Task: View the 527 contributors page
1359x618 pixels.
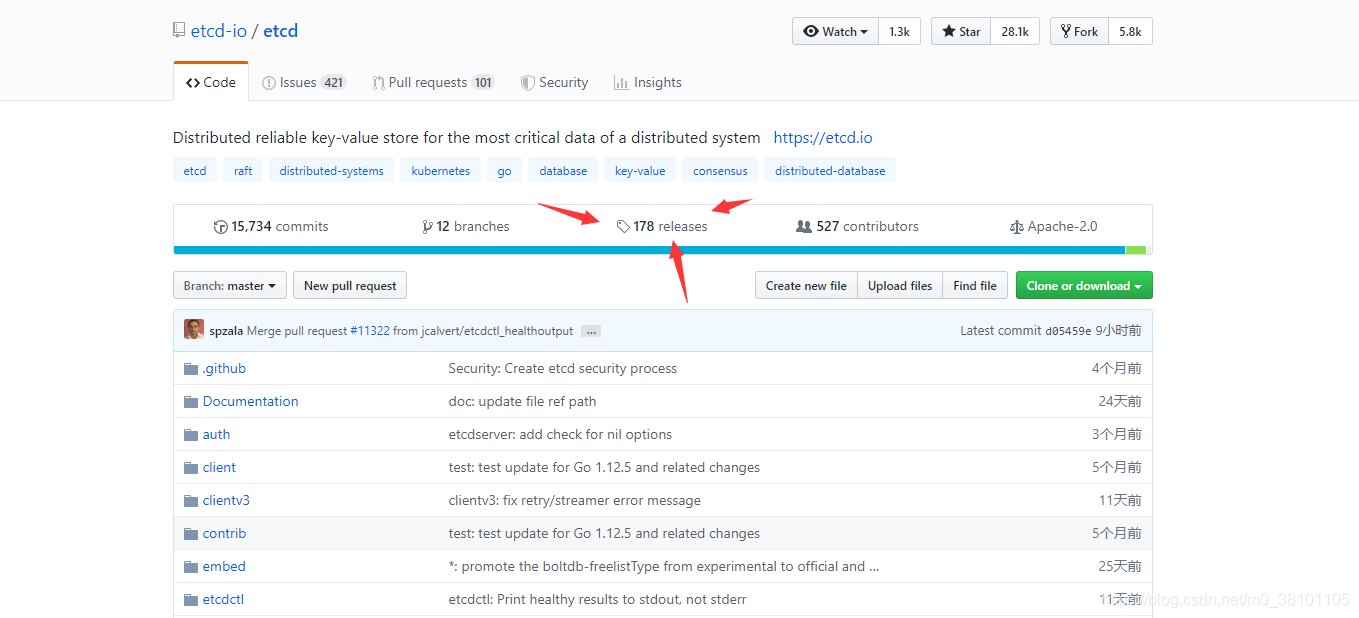Action: click(x=857, y=227)
